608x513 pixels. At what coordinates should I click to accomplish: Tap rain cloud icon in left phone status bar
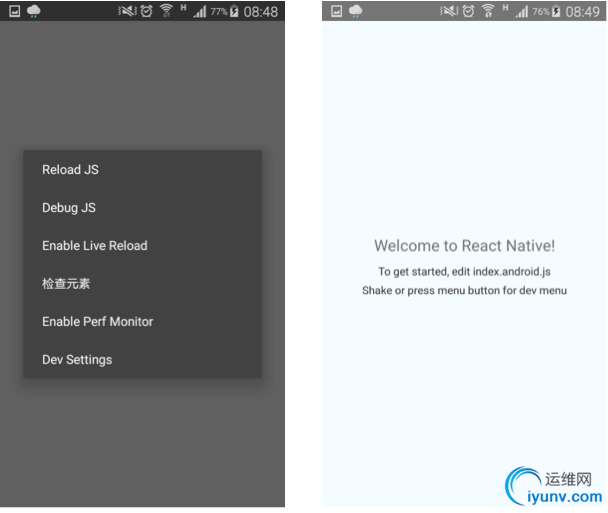(34, 11)
